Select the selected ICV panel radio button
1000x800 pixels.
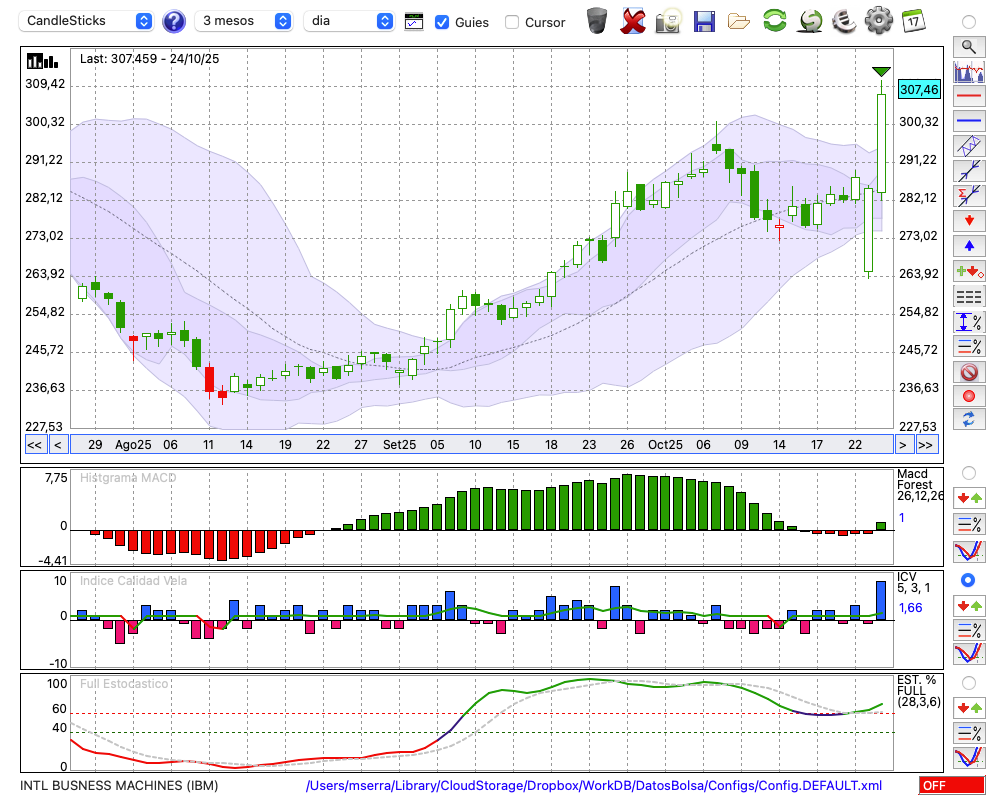pyautogui.click(x=968, y=580)
